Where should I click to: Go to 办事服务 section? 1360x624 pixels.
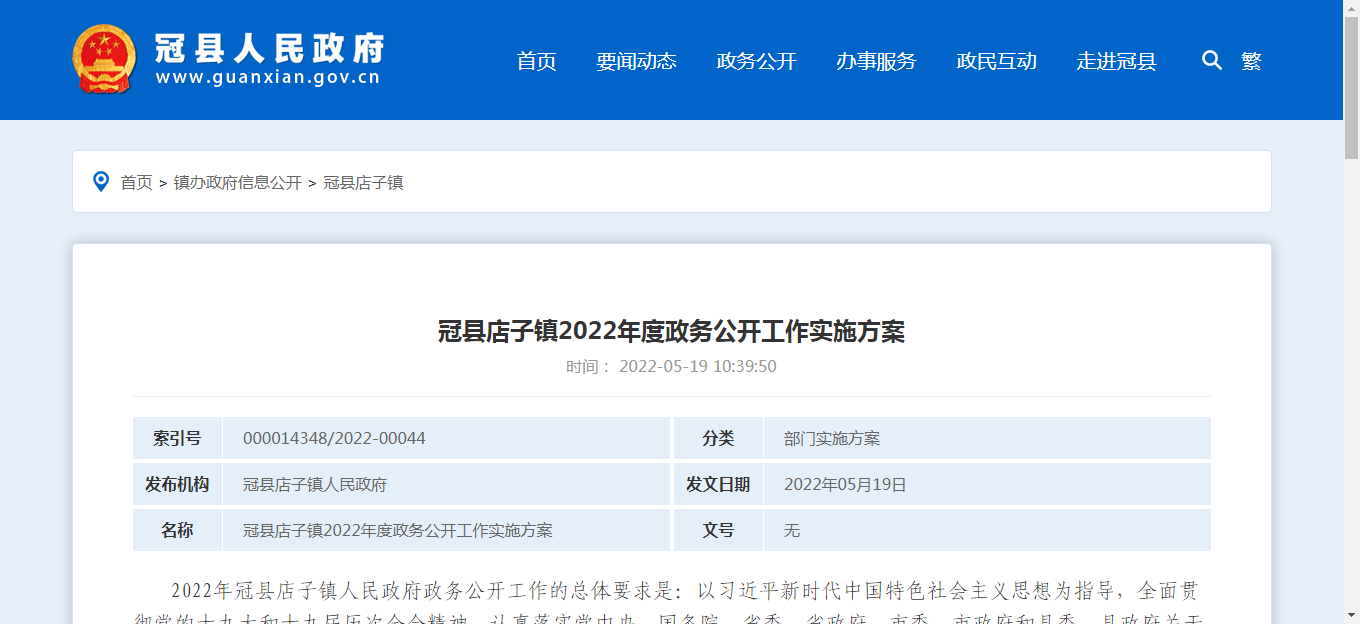[876, 61]
